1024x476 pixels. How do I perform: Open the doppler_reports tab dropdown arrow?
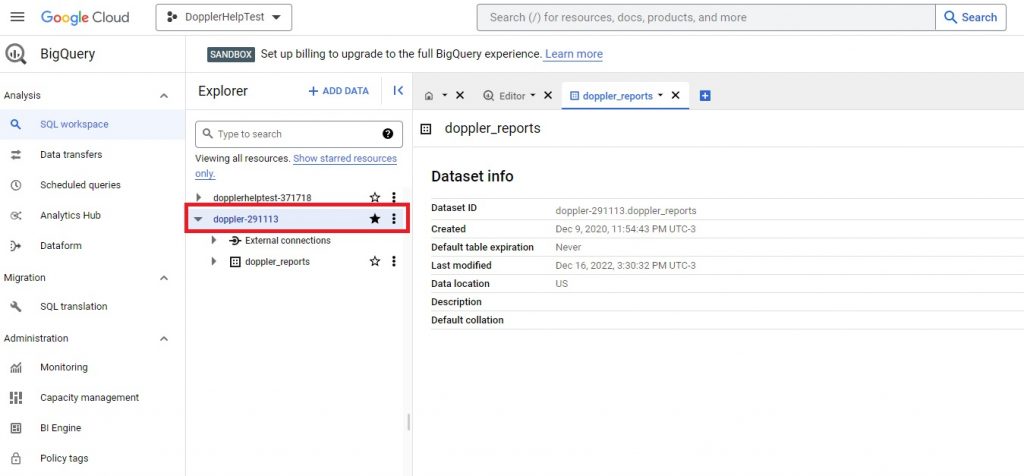(x=660, y=95)
